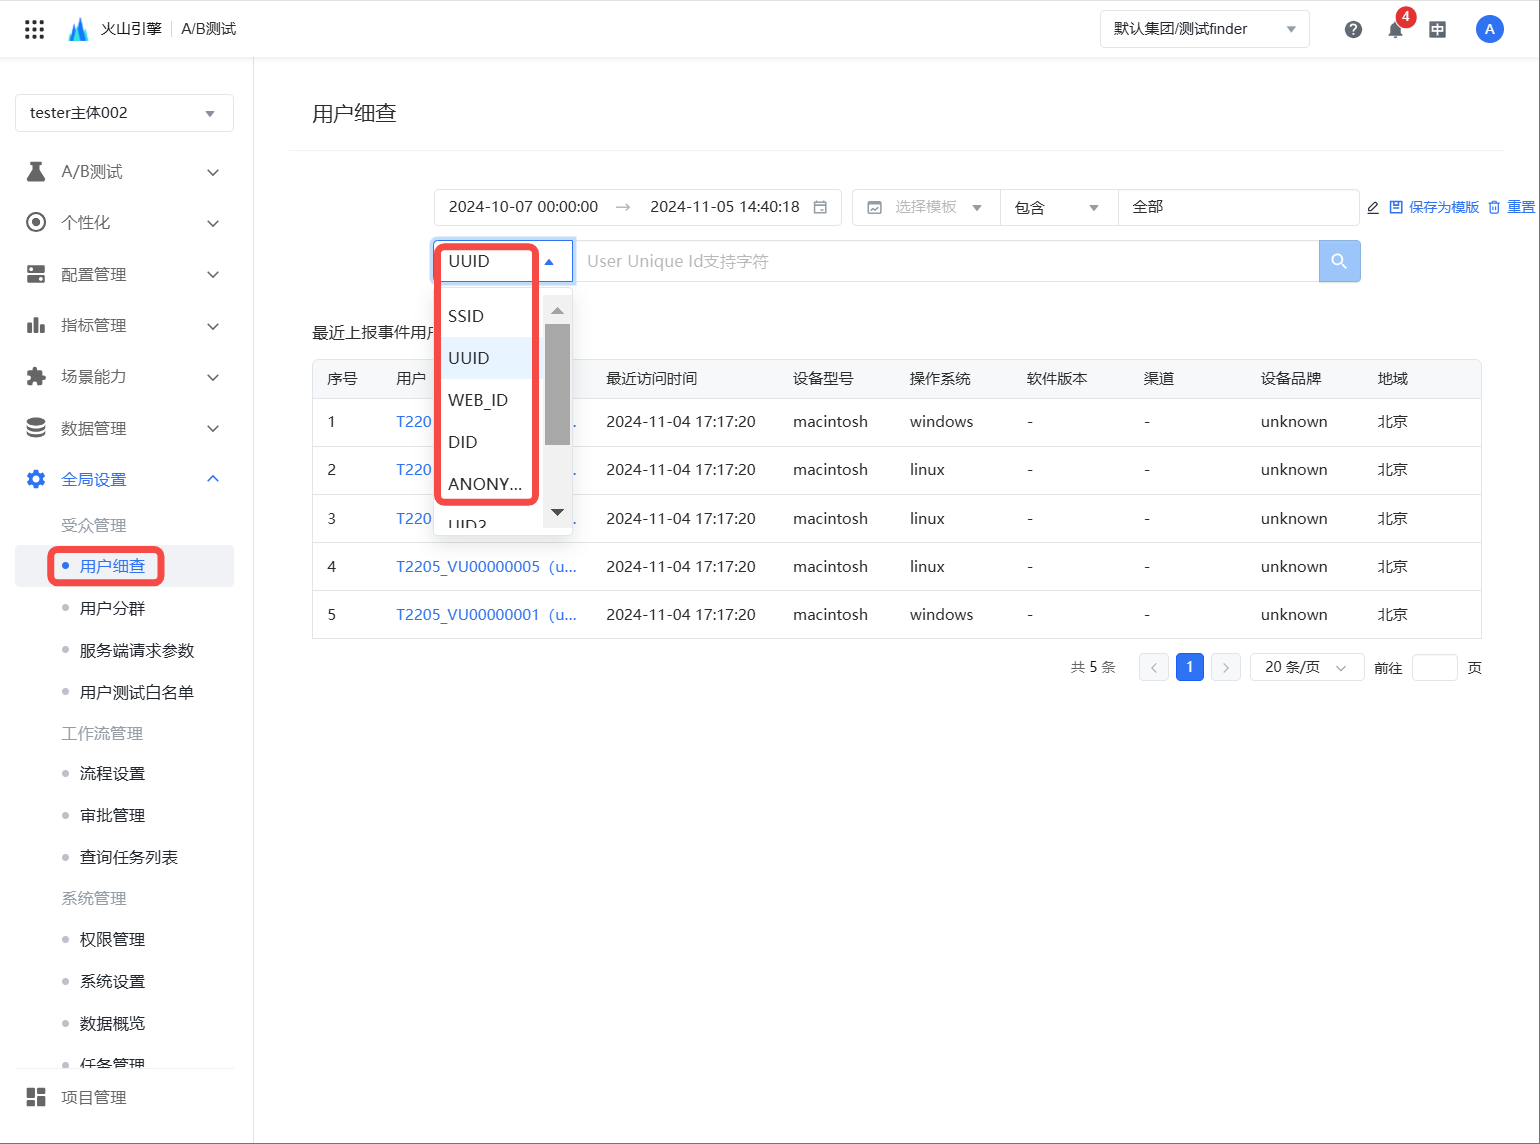Expand the 场景能力 sidebar section
The image size is (1540, 1144).
tap(213, 376)
